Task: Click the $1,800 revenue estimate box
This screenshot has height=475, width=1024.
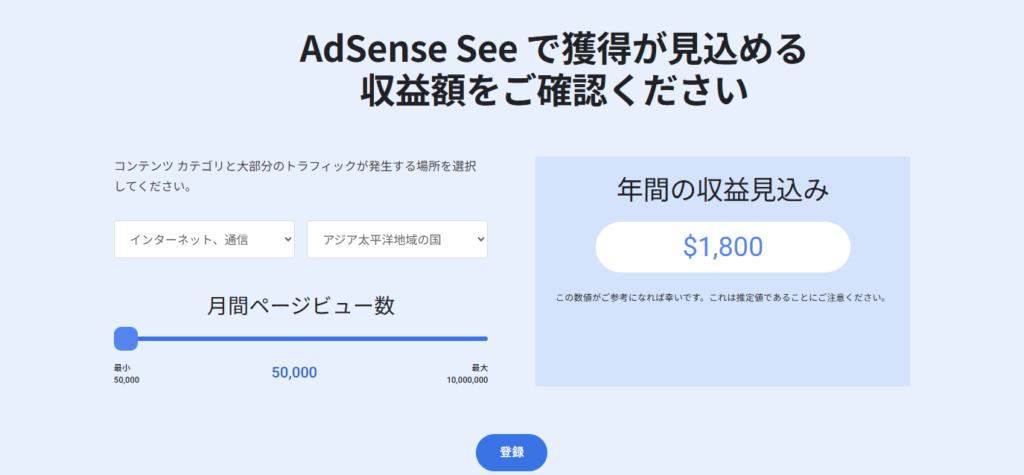Action: tap(722, 247)
